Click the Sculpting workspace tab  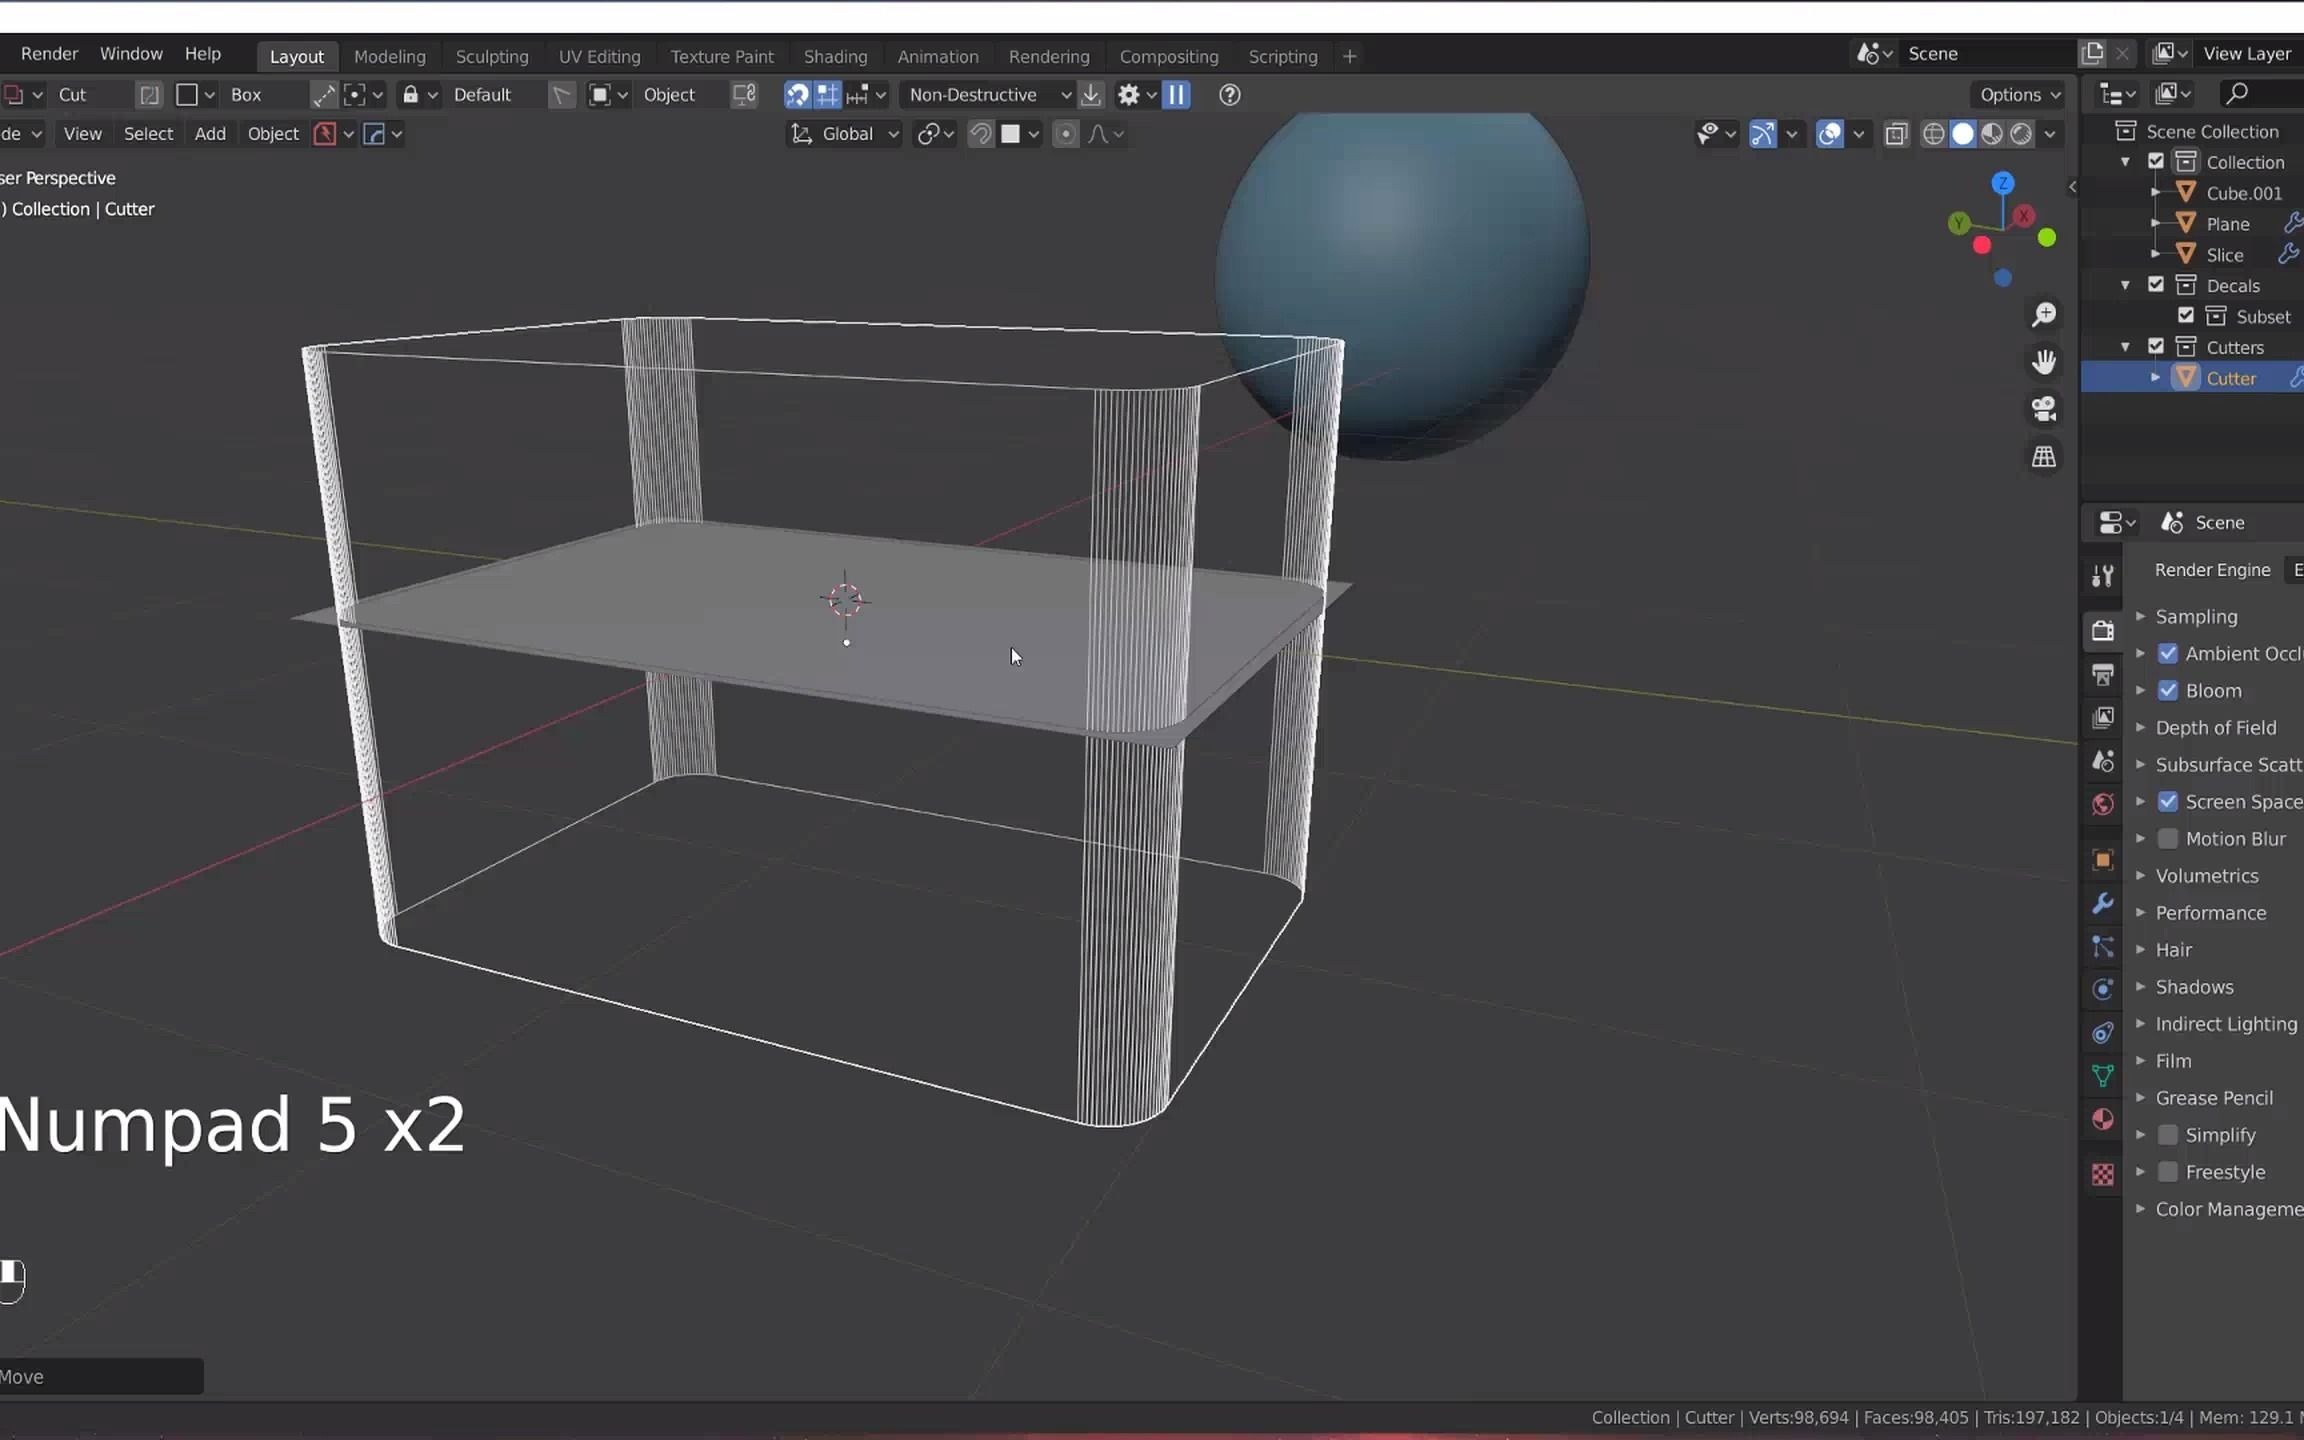click(x=491, y=55)
